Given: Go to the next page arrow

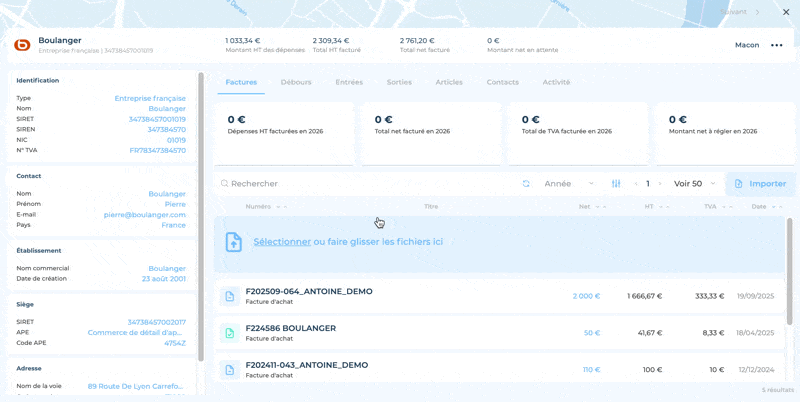Looking at the screenshot, I should pos(660,184).
